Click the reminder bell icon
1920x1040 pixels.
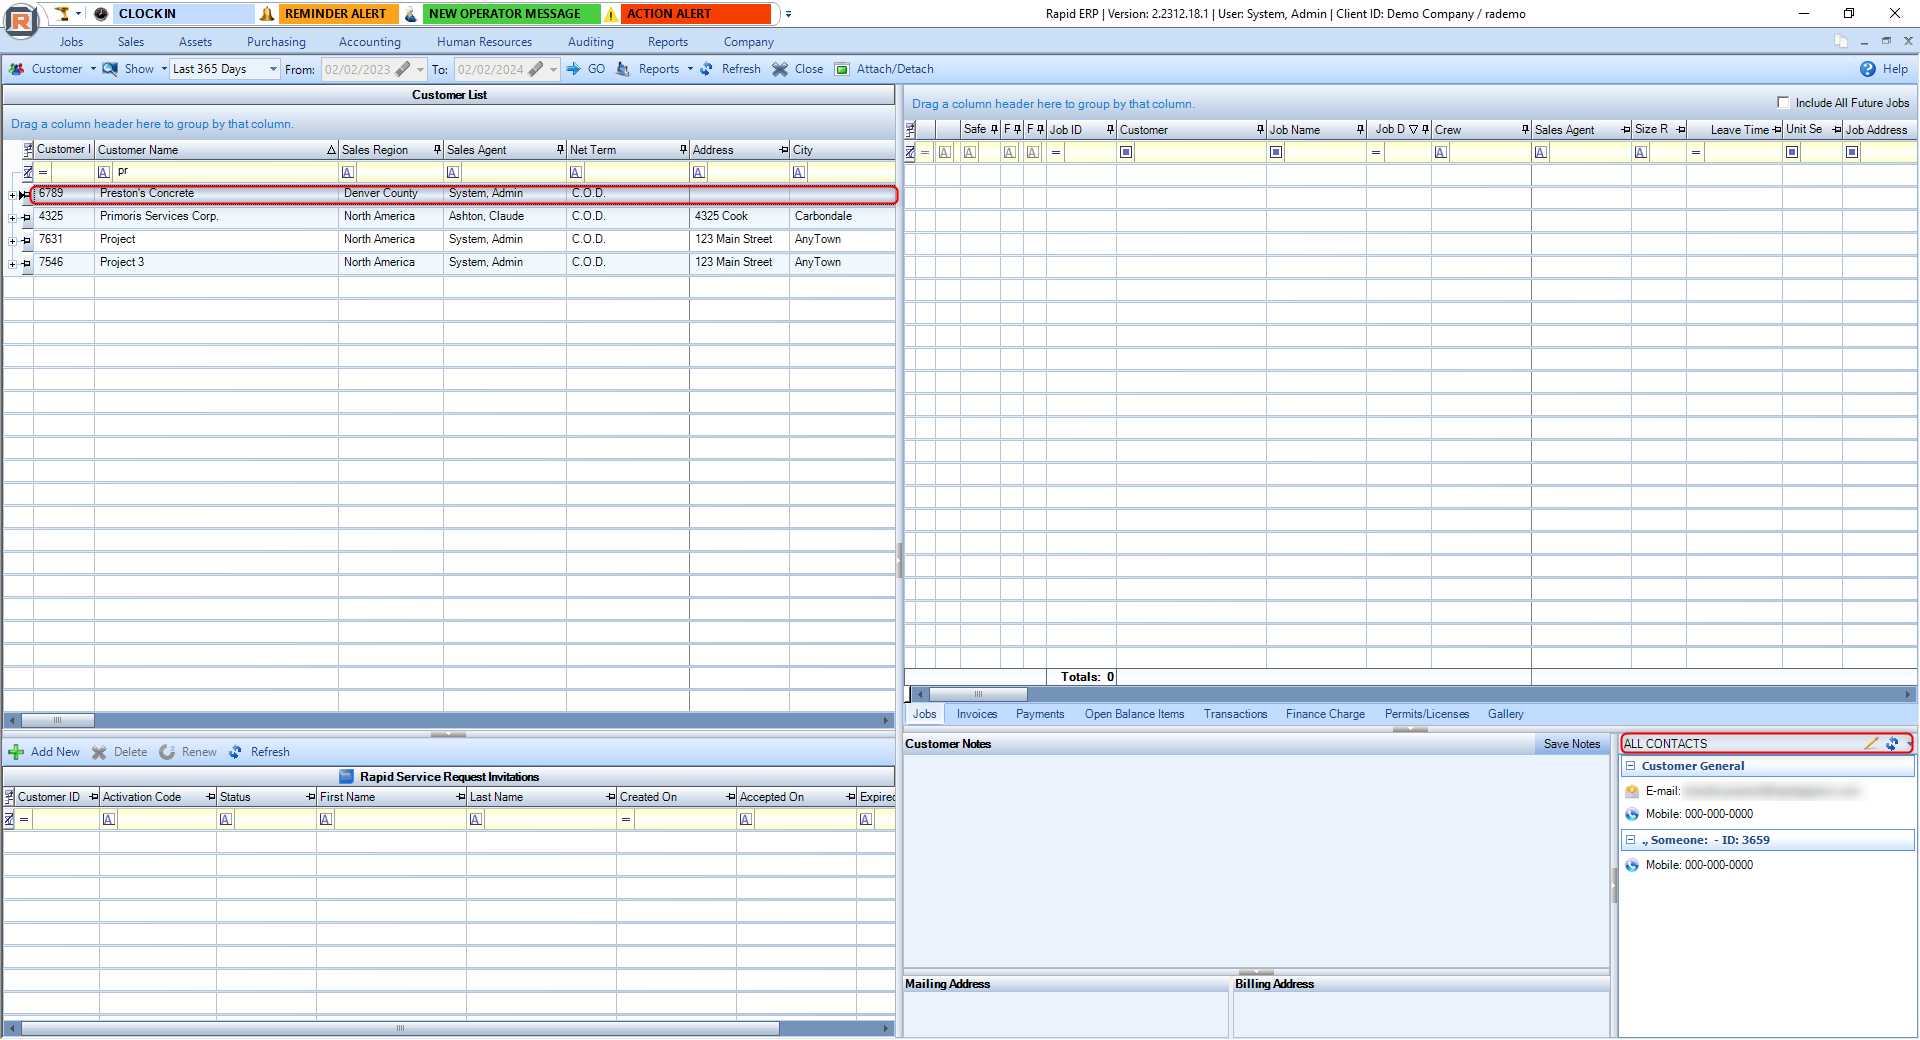click(267, 14)
